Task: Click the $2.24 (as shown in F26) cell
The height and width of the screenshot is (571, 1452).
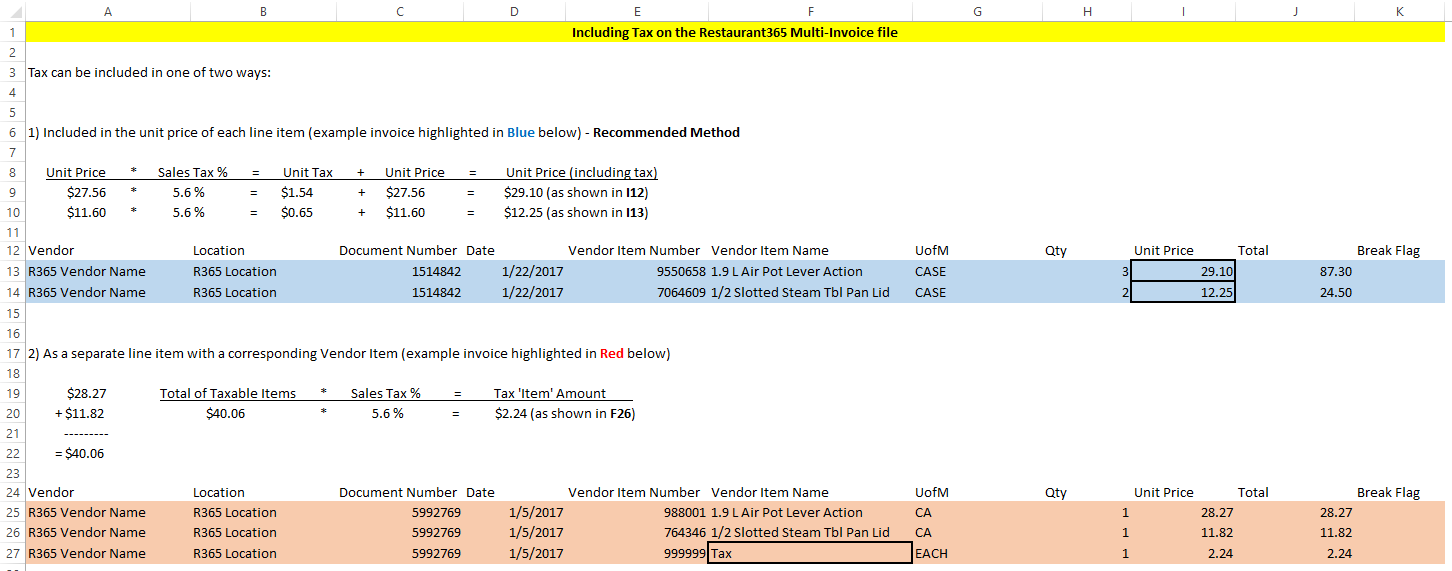Action: point(565,413)
